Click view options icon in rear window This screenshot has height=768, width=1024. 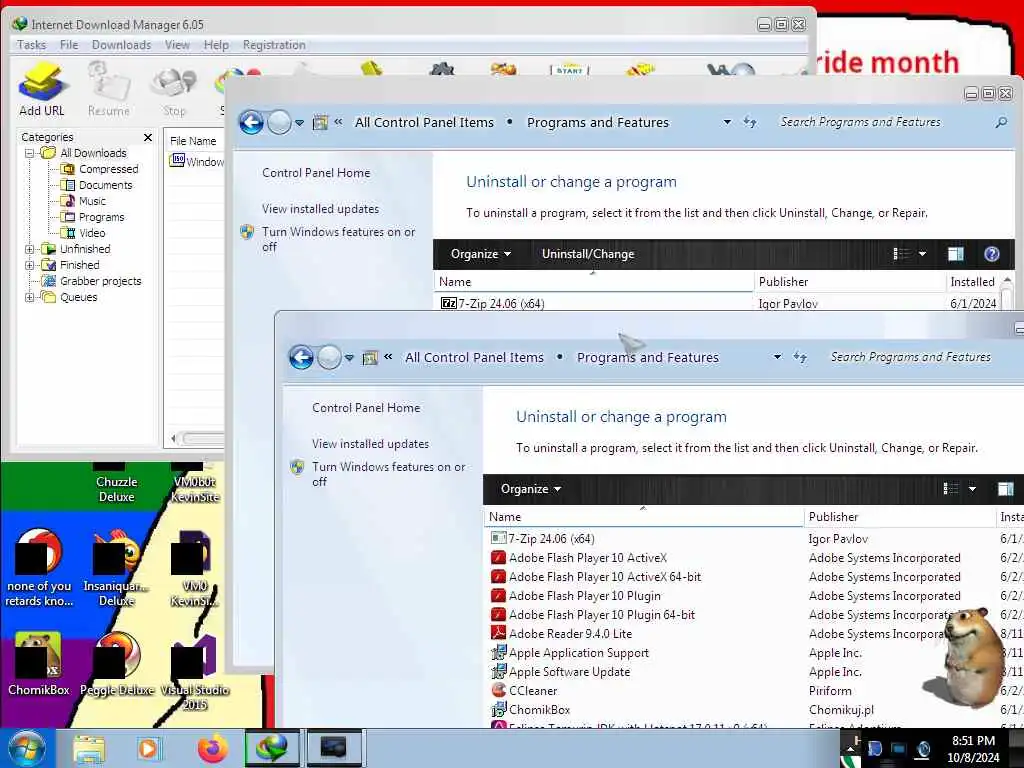pos(901,254)
